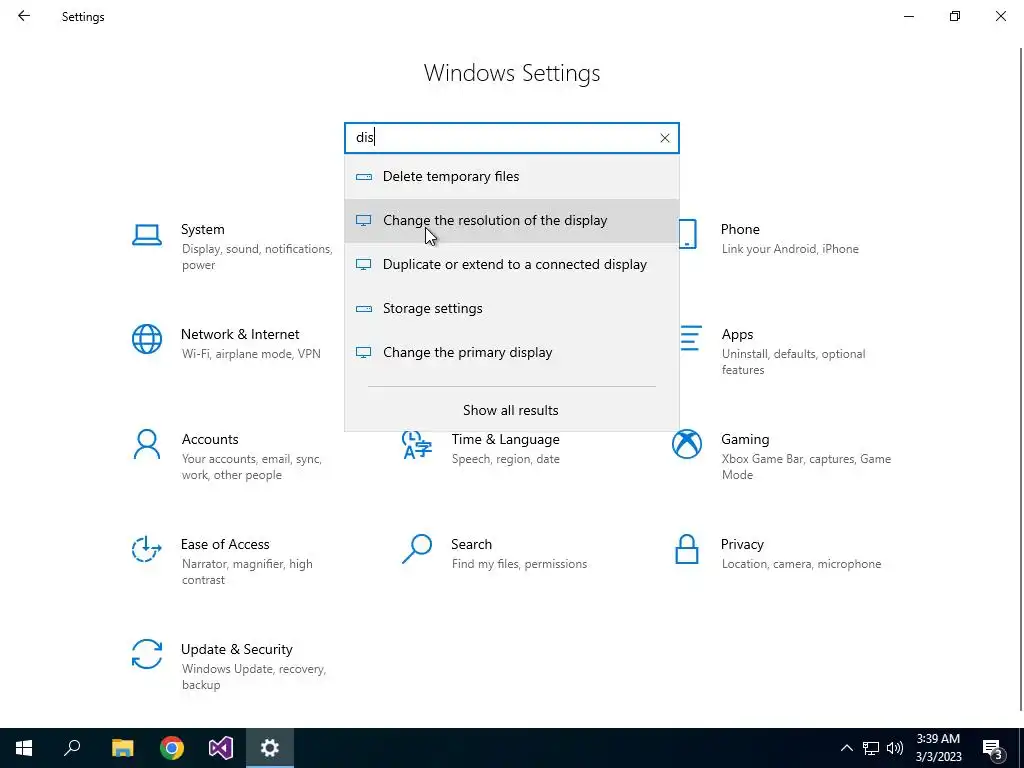The image size is (1024, 768).
Task: Open the Accounts category title
Action: click(210, 440)
